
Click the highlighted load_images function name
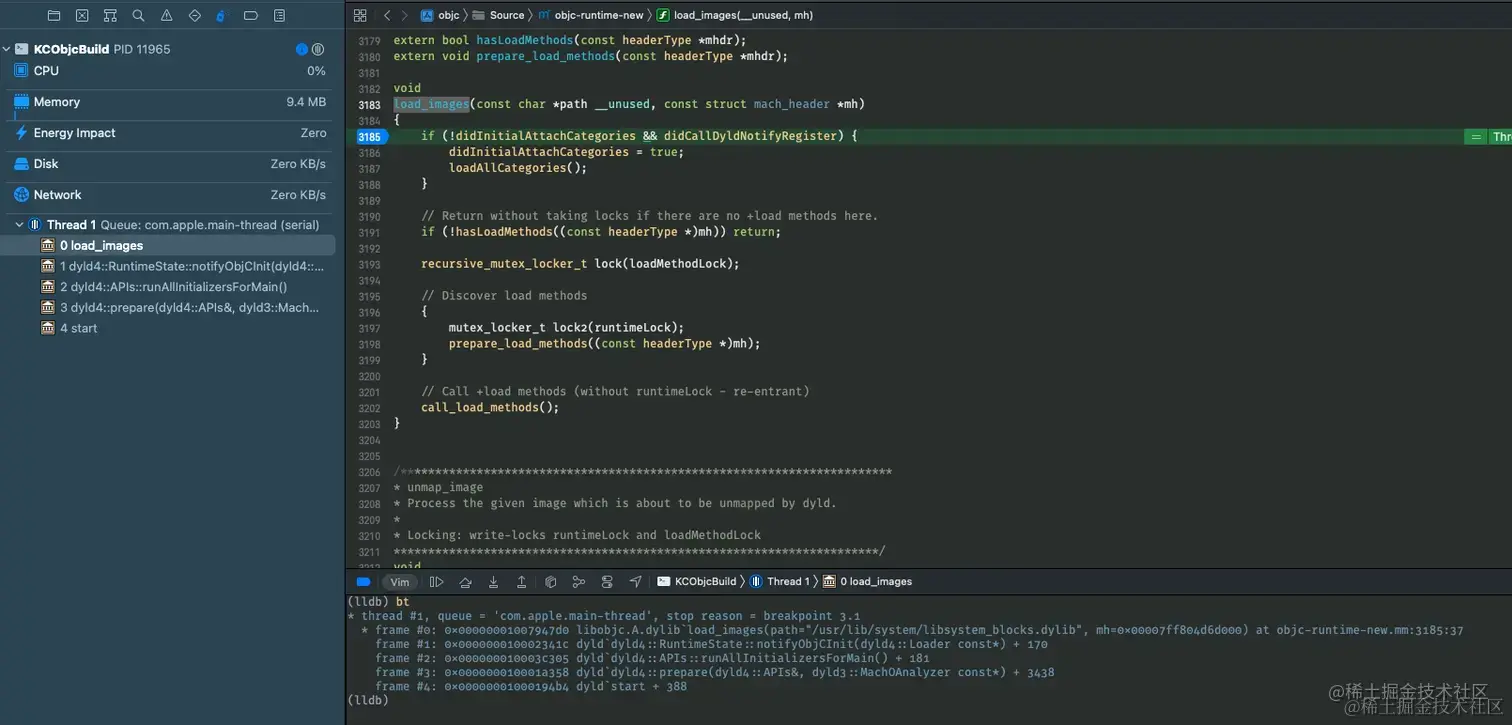[431, 104]
